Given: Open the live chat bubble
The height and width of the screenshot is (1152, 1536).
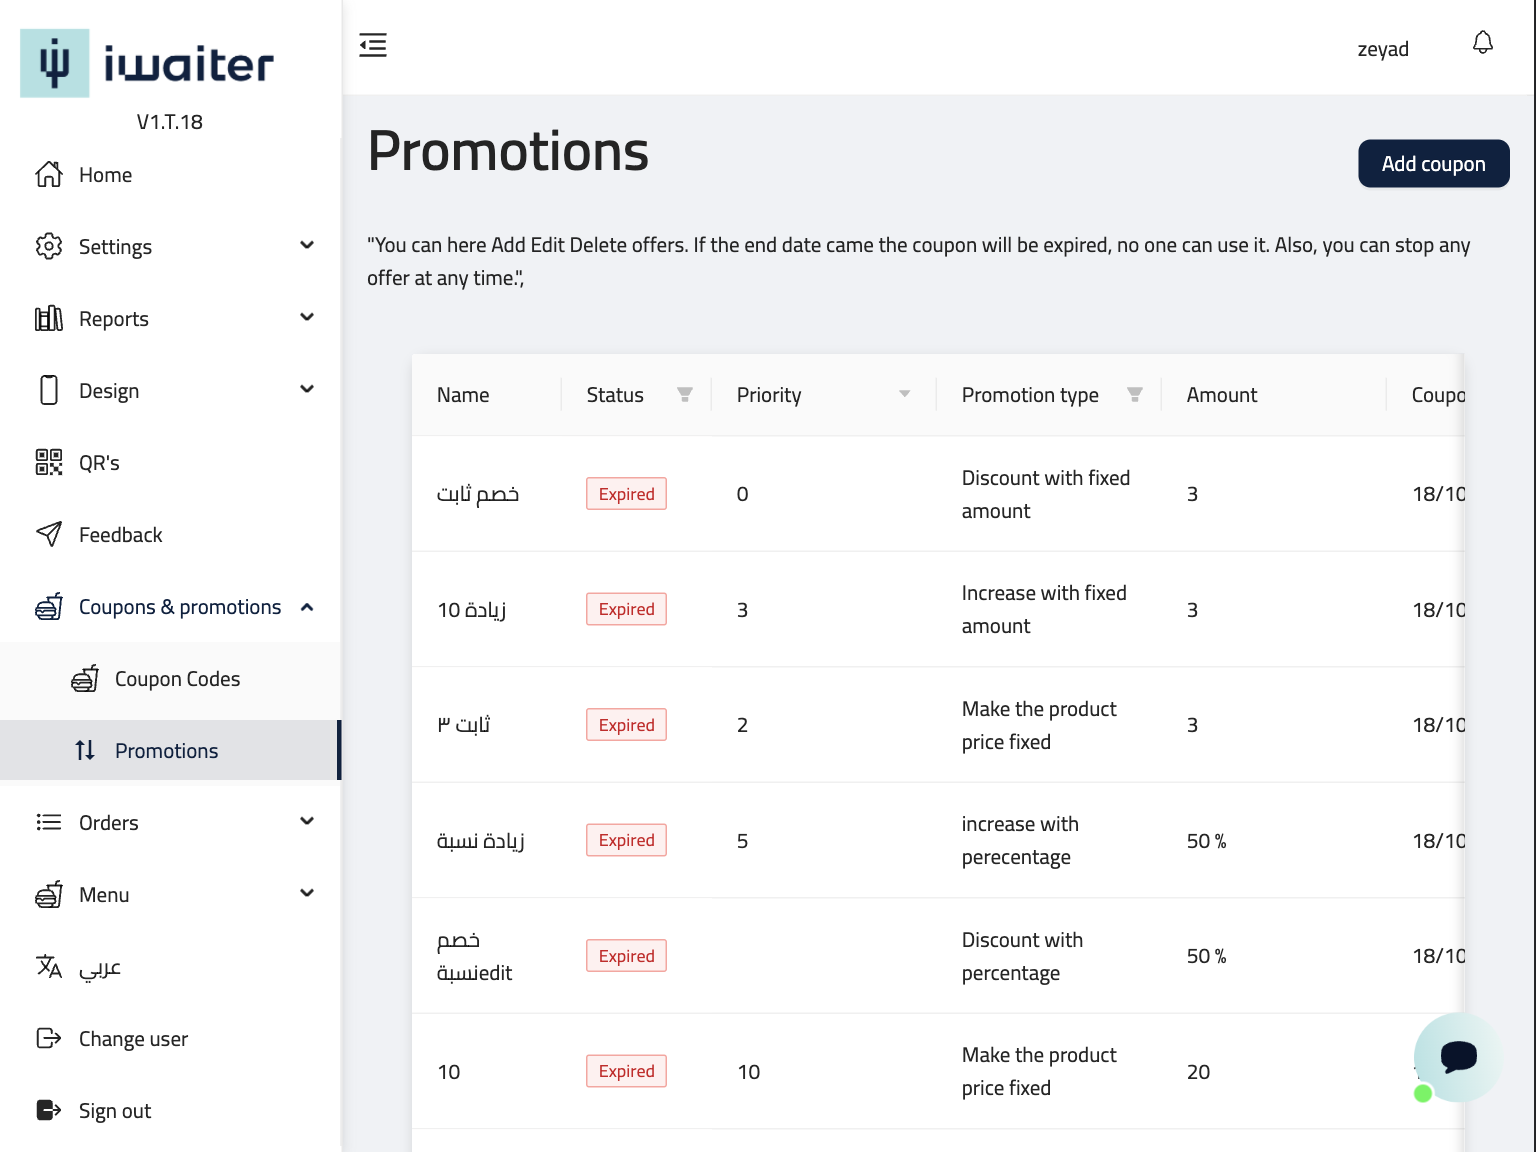Looking at the screenshot, I should coord(1458,1056).
